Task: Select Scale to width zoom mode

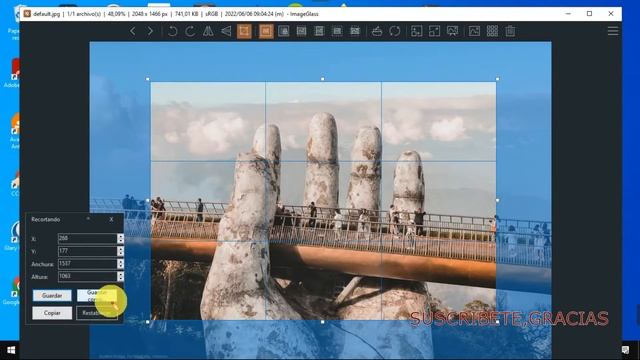Action: point(301,31)
